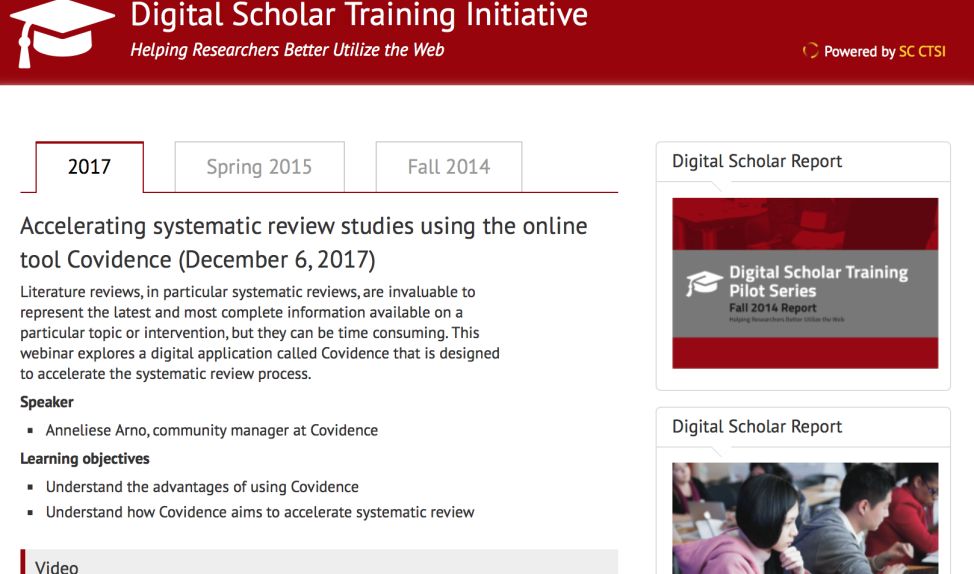Click the 'Literature reviews, in particular' paragraph
The image size is (974, 574).
tap(260, 333)
